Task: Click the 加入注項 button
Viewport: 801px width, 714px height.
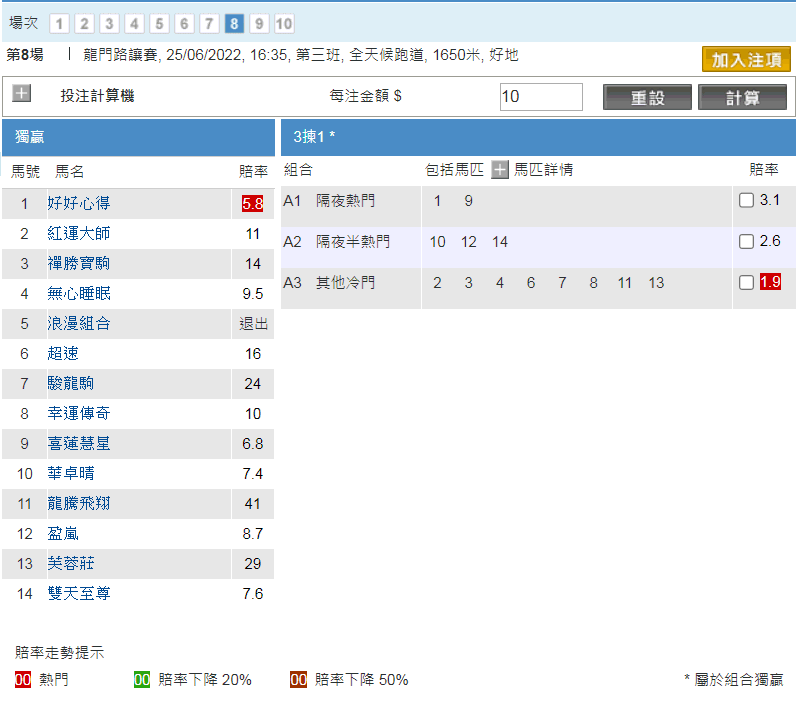Action: 746,60
